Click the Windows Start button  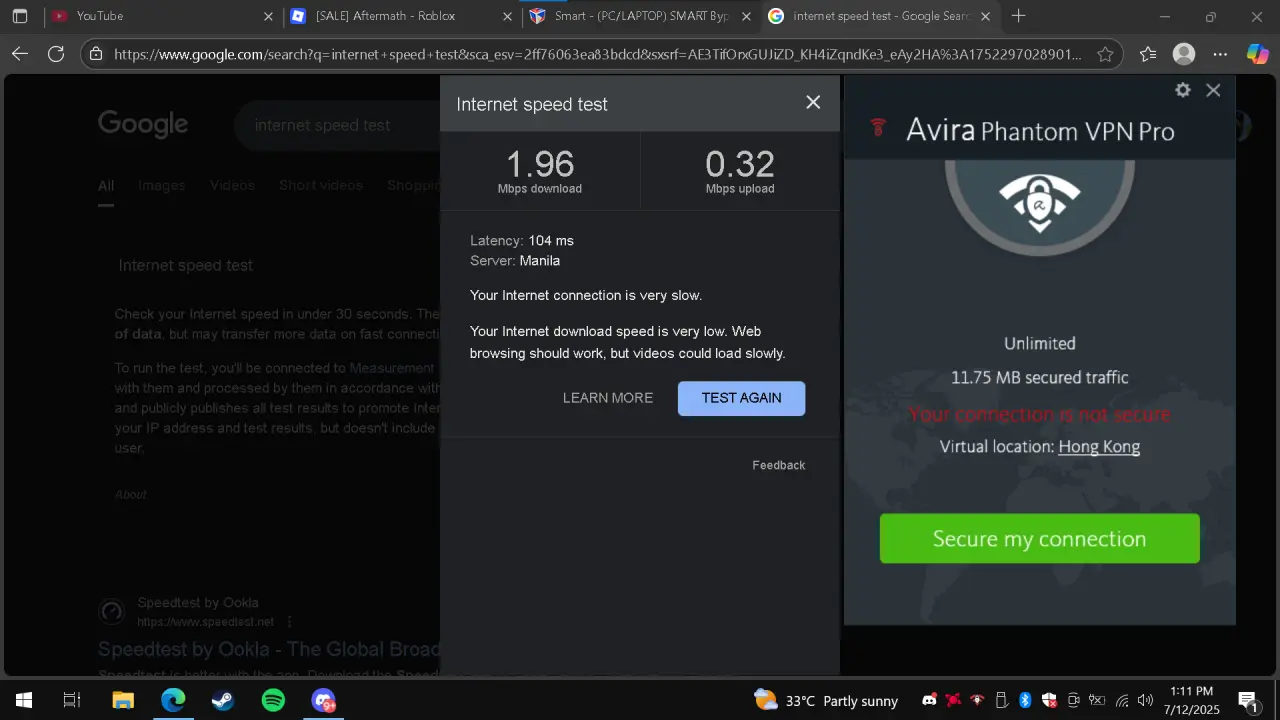tap(24, 700)
